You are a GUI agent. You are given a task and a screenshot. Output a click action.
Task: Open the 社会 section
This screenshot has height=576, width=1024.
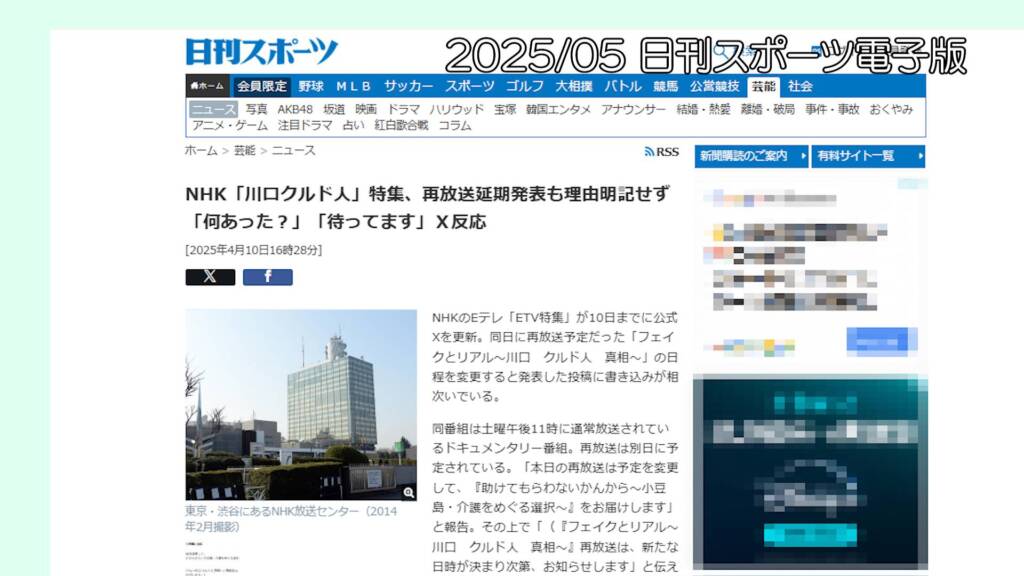800,86
